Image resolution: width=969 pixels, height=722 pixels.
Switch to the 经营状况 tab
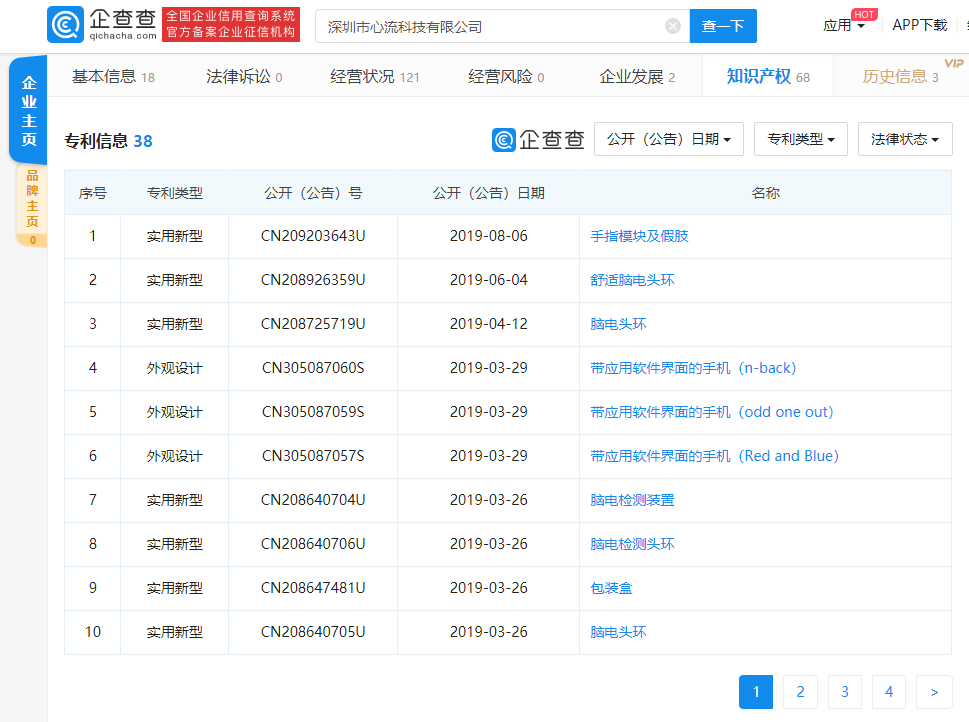tap(375, 77)
